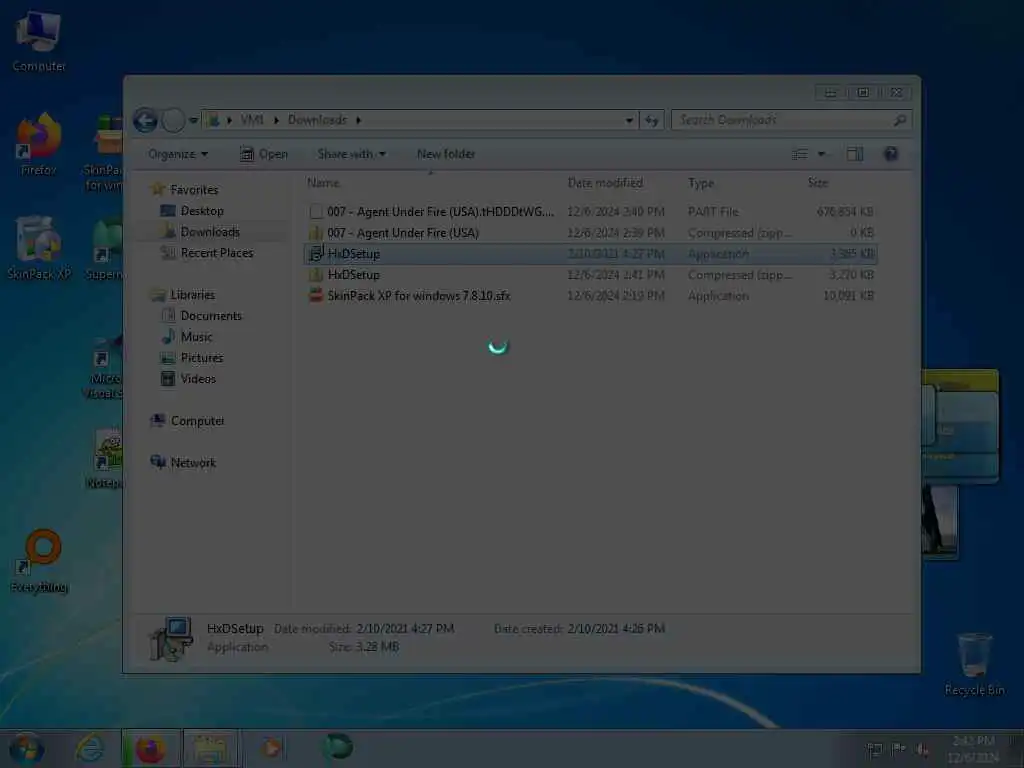Click VM1 in the address bar
Image resolution: width=1024 pixels, height=768 pixels.
pos(252,120)
